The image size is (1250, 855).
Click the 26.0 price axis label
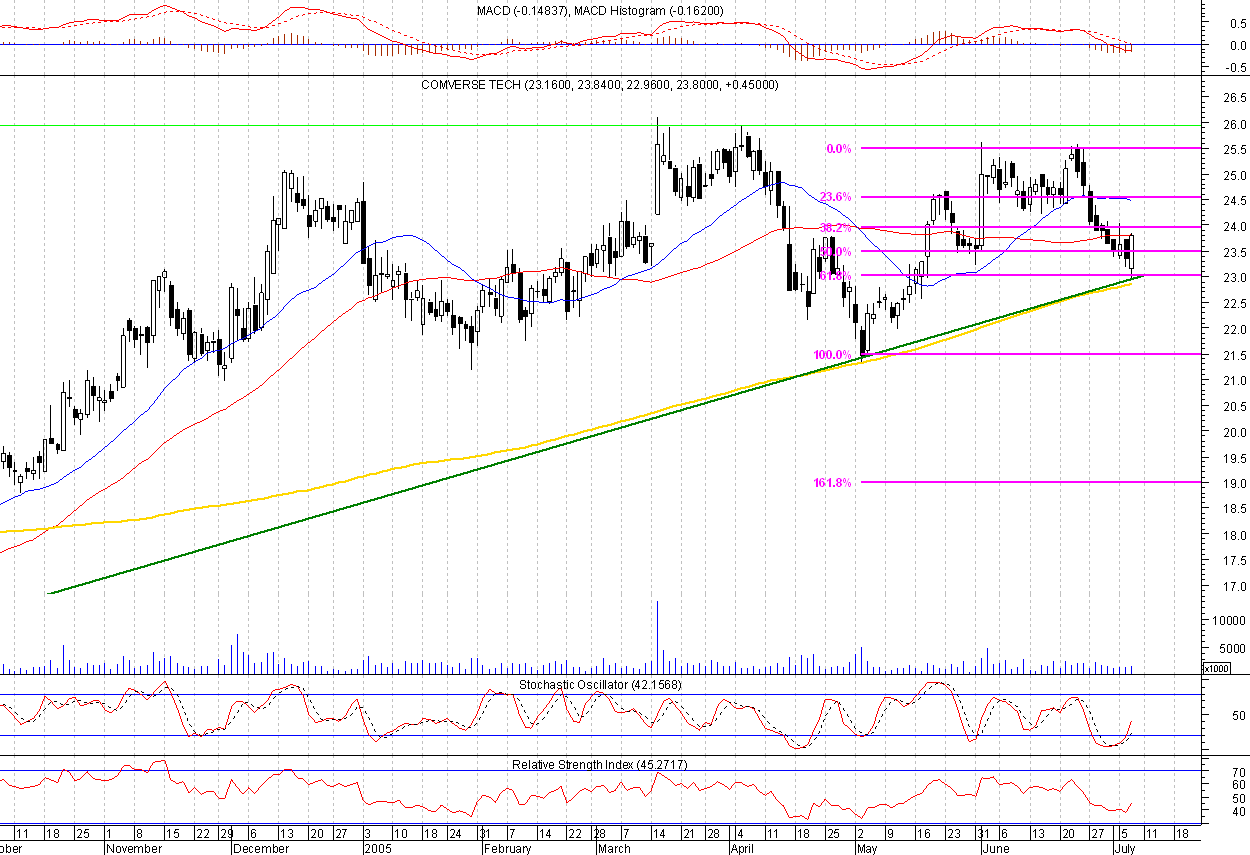1233,124
